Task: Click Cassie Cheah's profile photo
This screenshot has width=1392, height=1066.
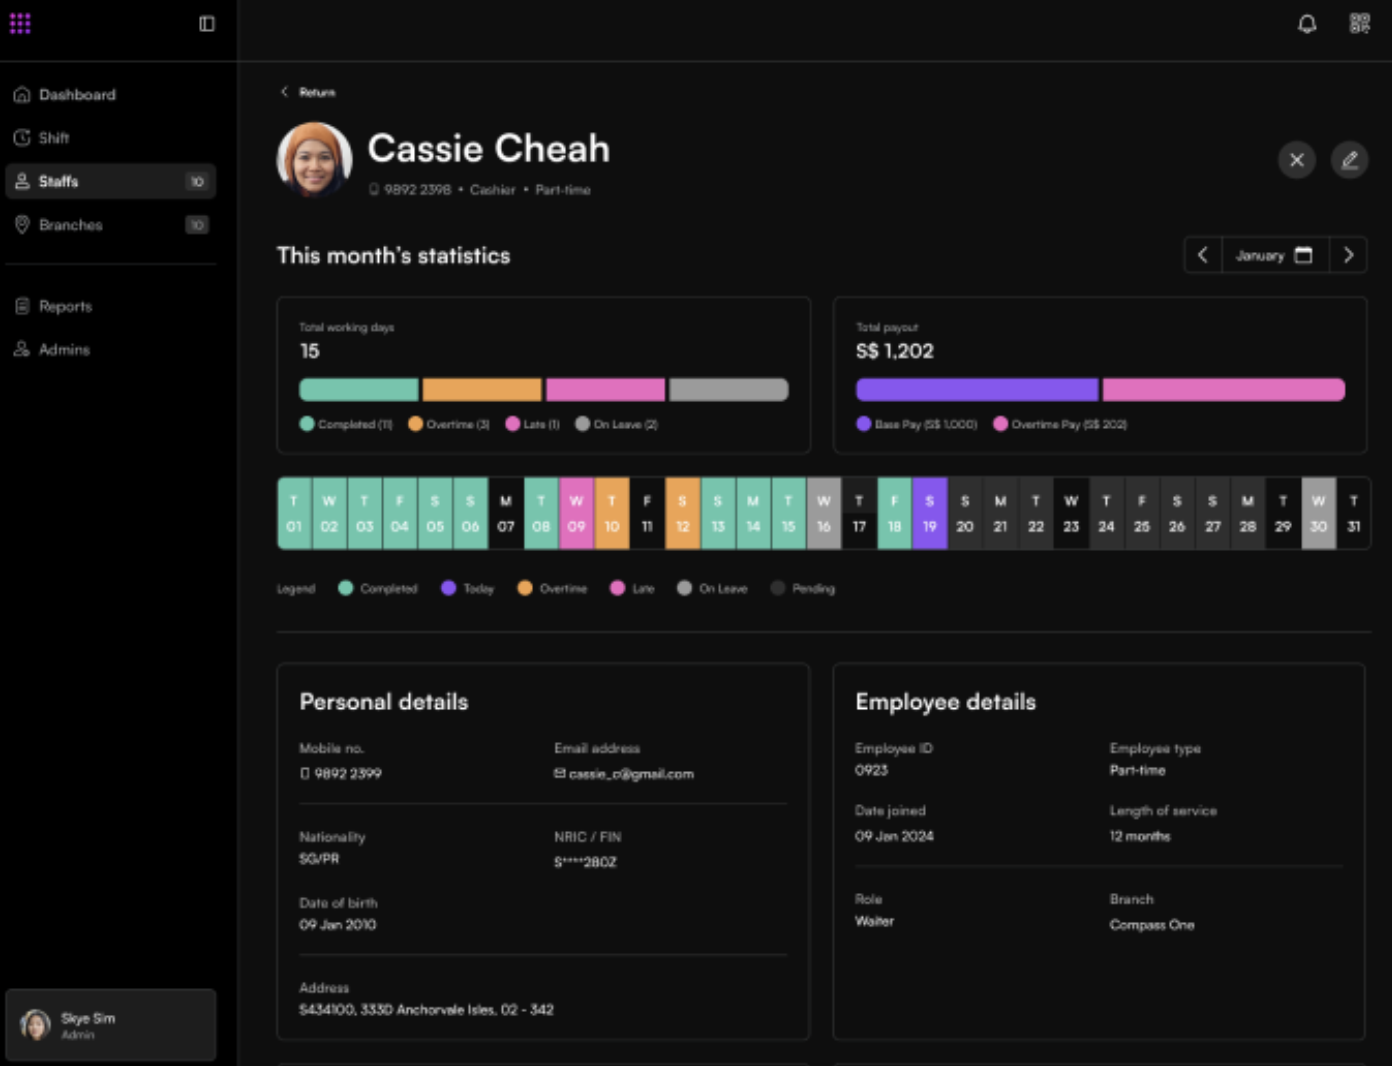Action: point(314,160)
